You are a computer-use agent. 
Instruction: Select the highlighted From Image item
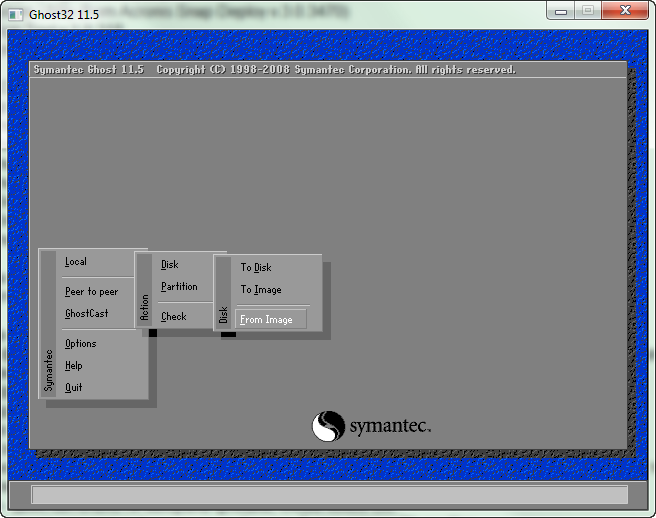click(x=267, y=320)
